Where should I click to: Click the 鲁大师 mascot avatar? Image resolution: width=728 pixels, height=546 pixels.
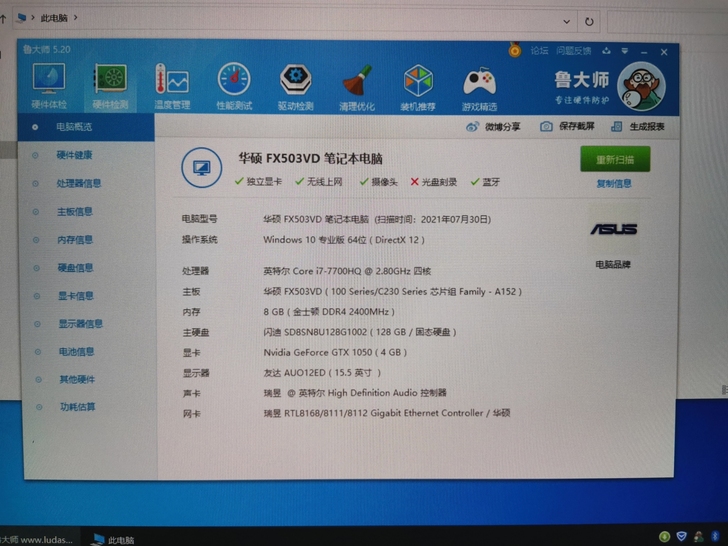[641, 86]
